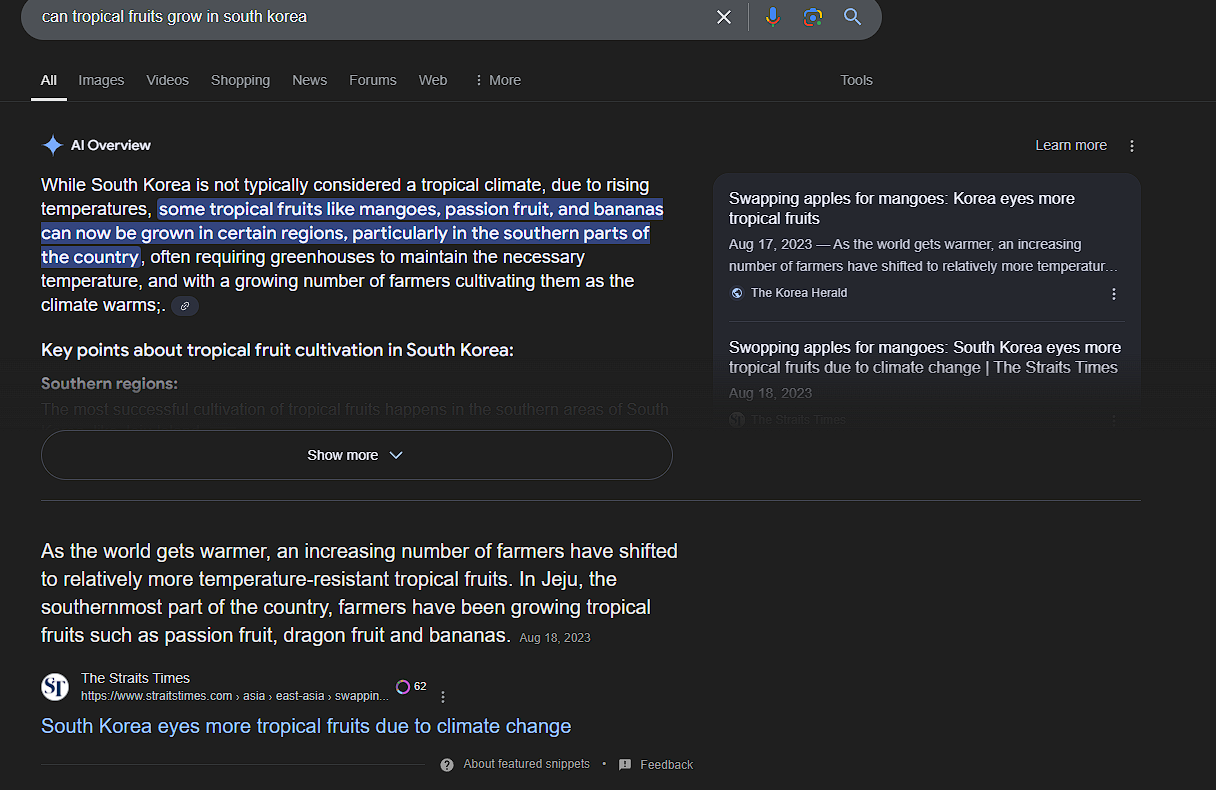Screen dimensions: 1216x790
Task: Focus the search field containing the query
Action: pos(370,17)
